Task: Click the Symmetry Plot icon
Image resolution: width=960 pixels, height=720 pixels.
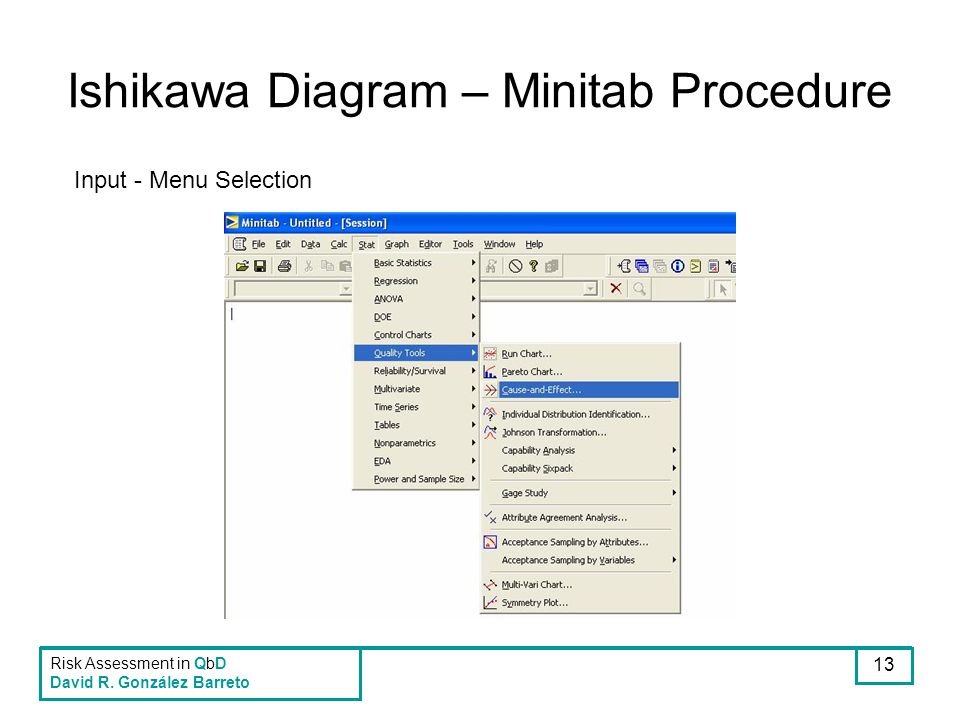Action: click(x=490, y=602)
